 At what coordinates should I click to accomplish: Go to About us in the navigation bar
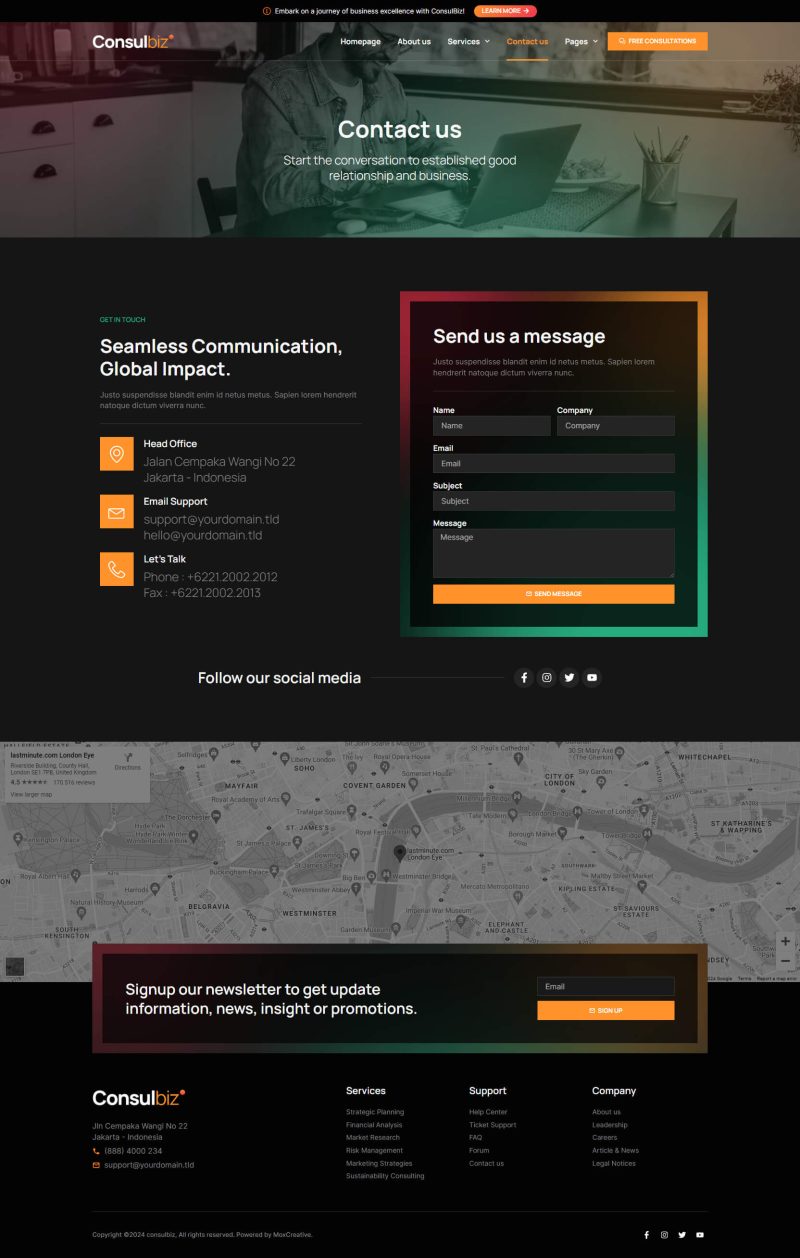(414, 42)
